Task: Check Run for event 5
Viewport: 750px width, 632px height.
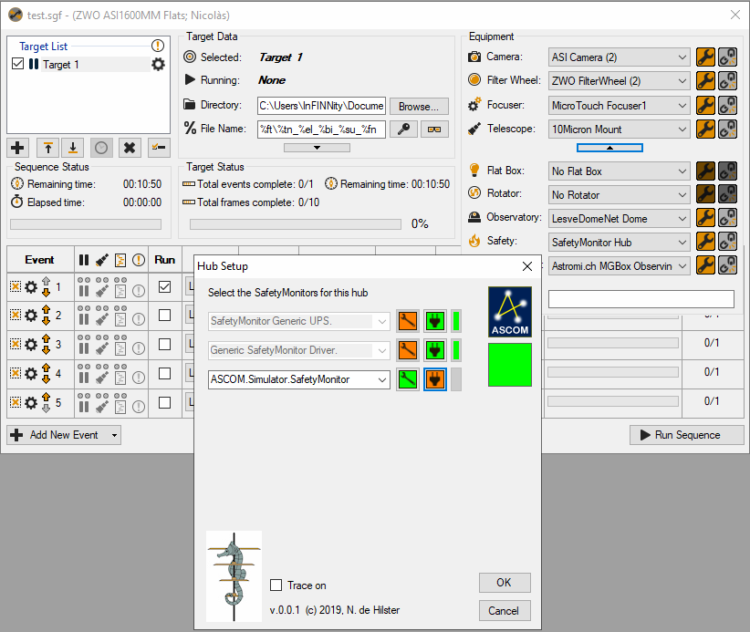Action: tap(165, 403)
